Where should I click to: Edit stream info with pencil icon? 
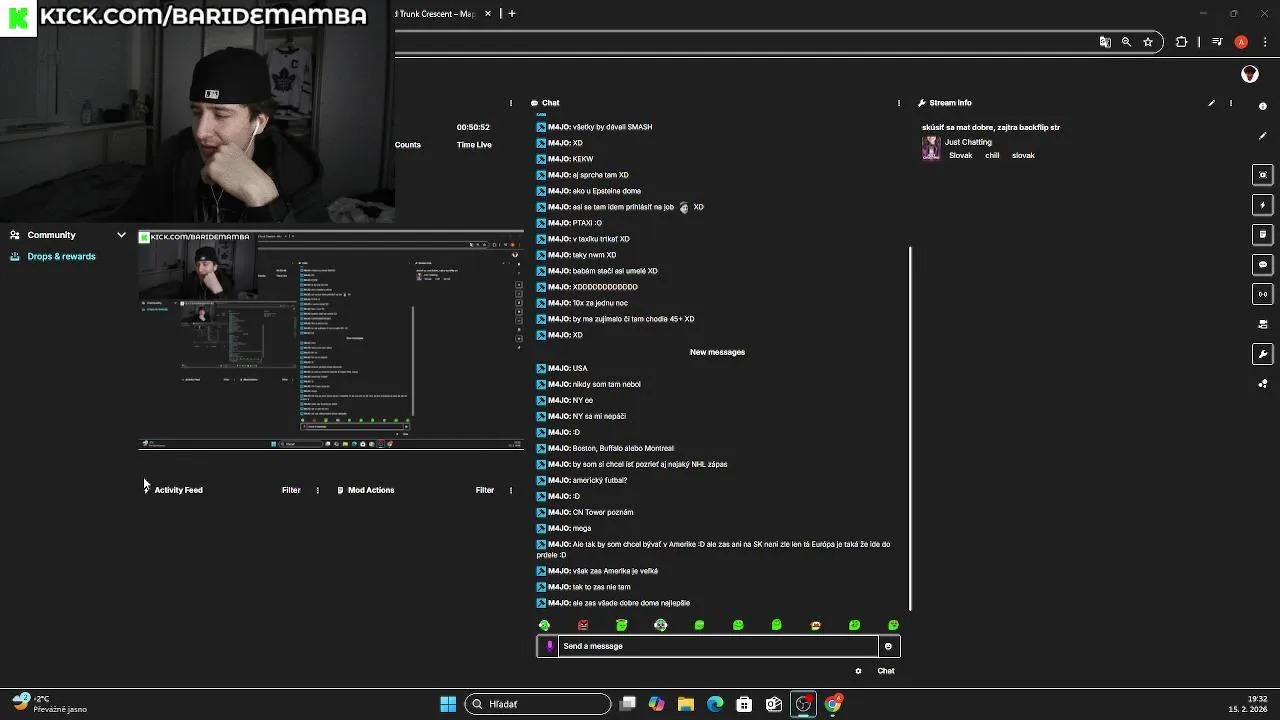coord(1211,103)
